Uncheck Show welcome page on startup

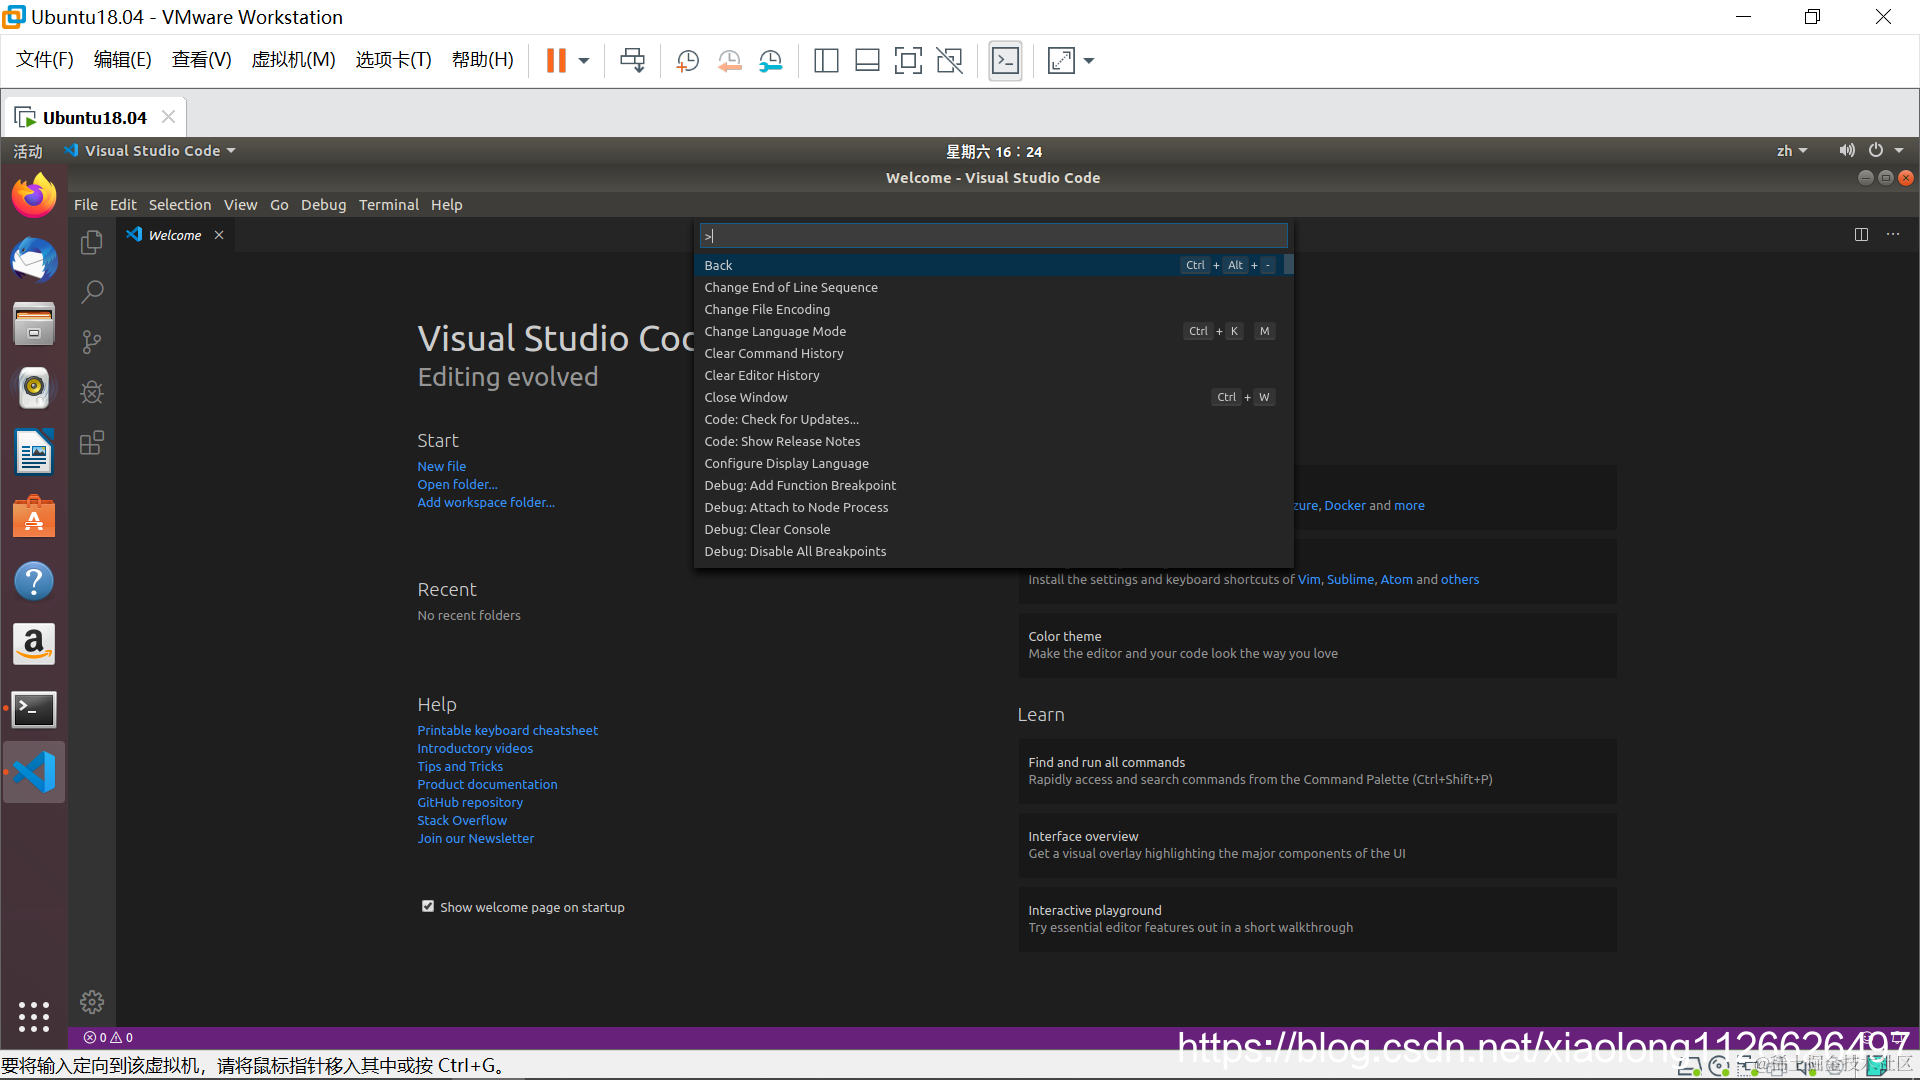[x=428, y=906]
